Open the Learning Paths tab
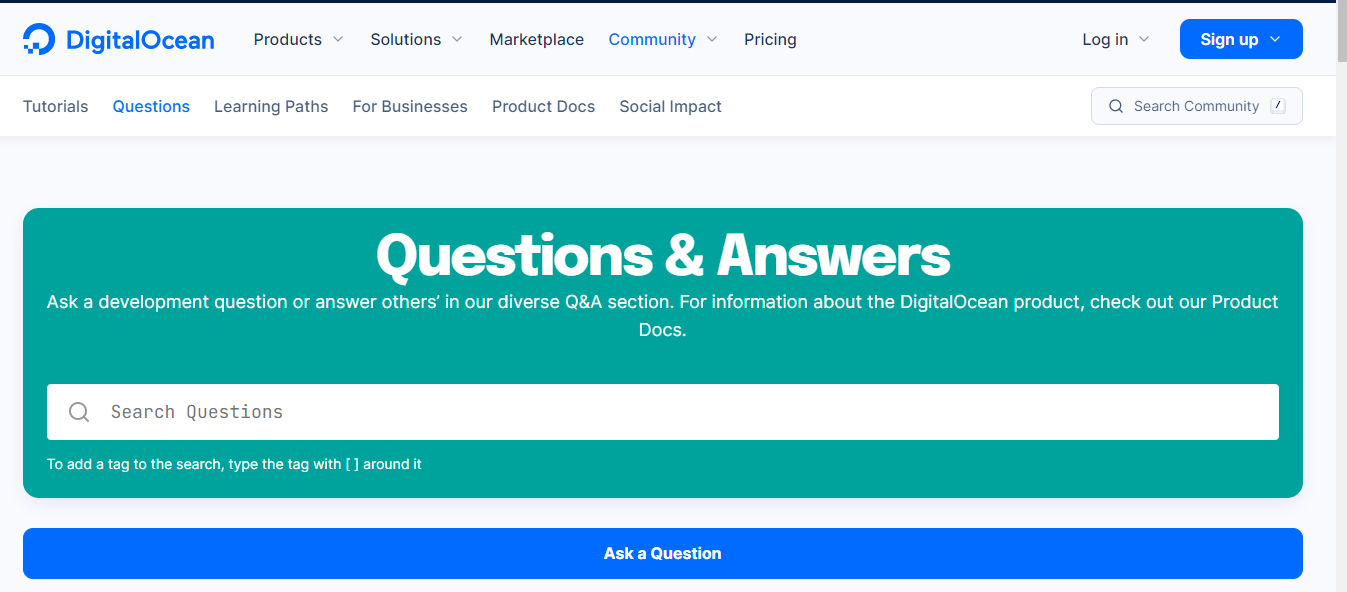The height and width of the screenshot is (592, 1347). point(271,106)
